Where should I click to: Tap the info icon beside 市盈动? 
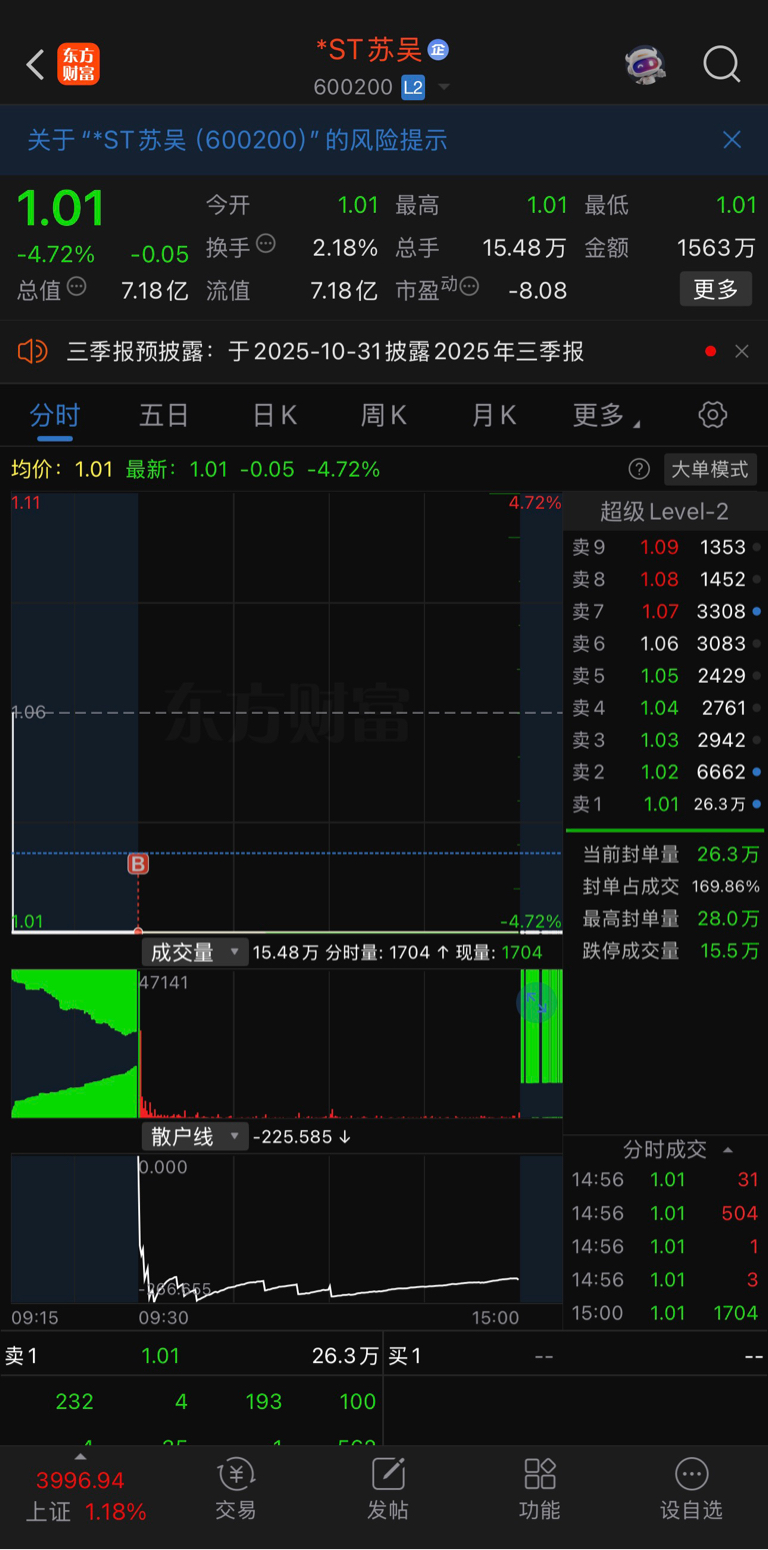coord(468,288)
